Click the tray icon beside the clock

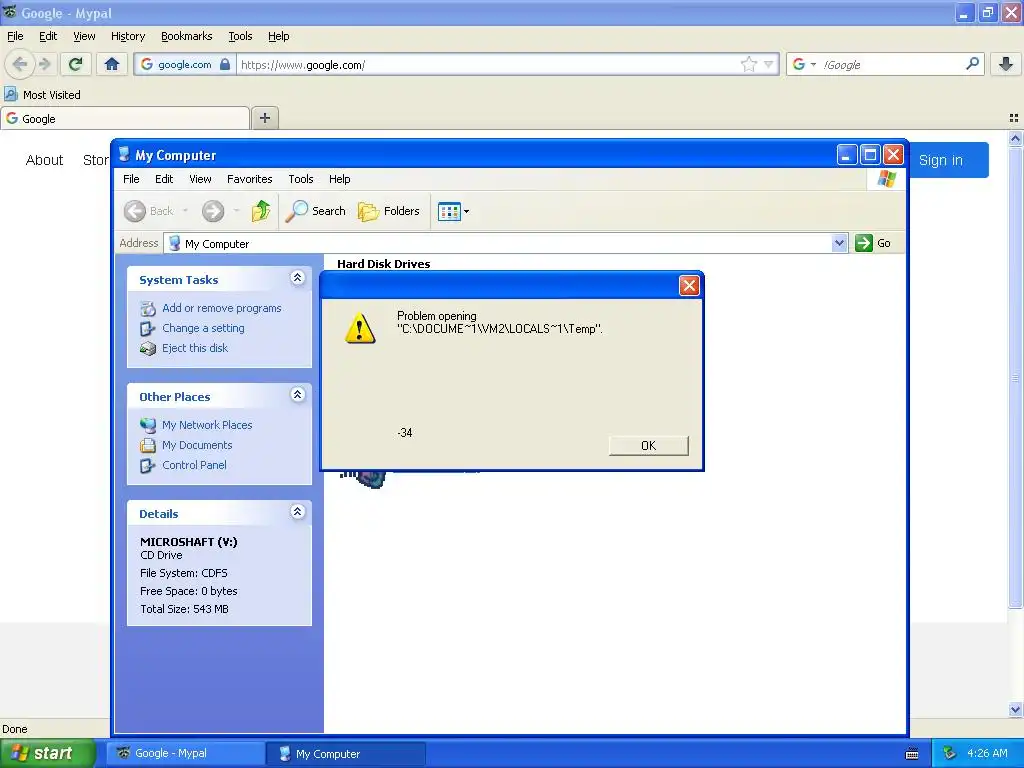point(949,754)
